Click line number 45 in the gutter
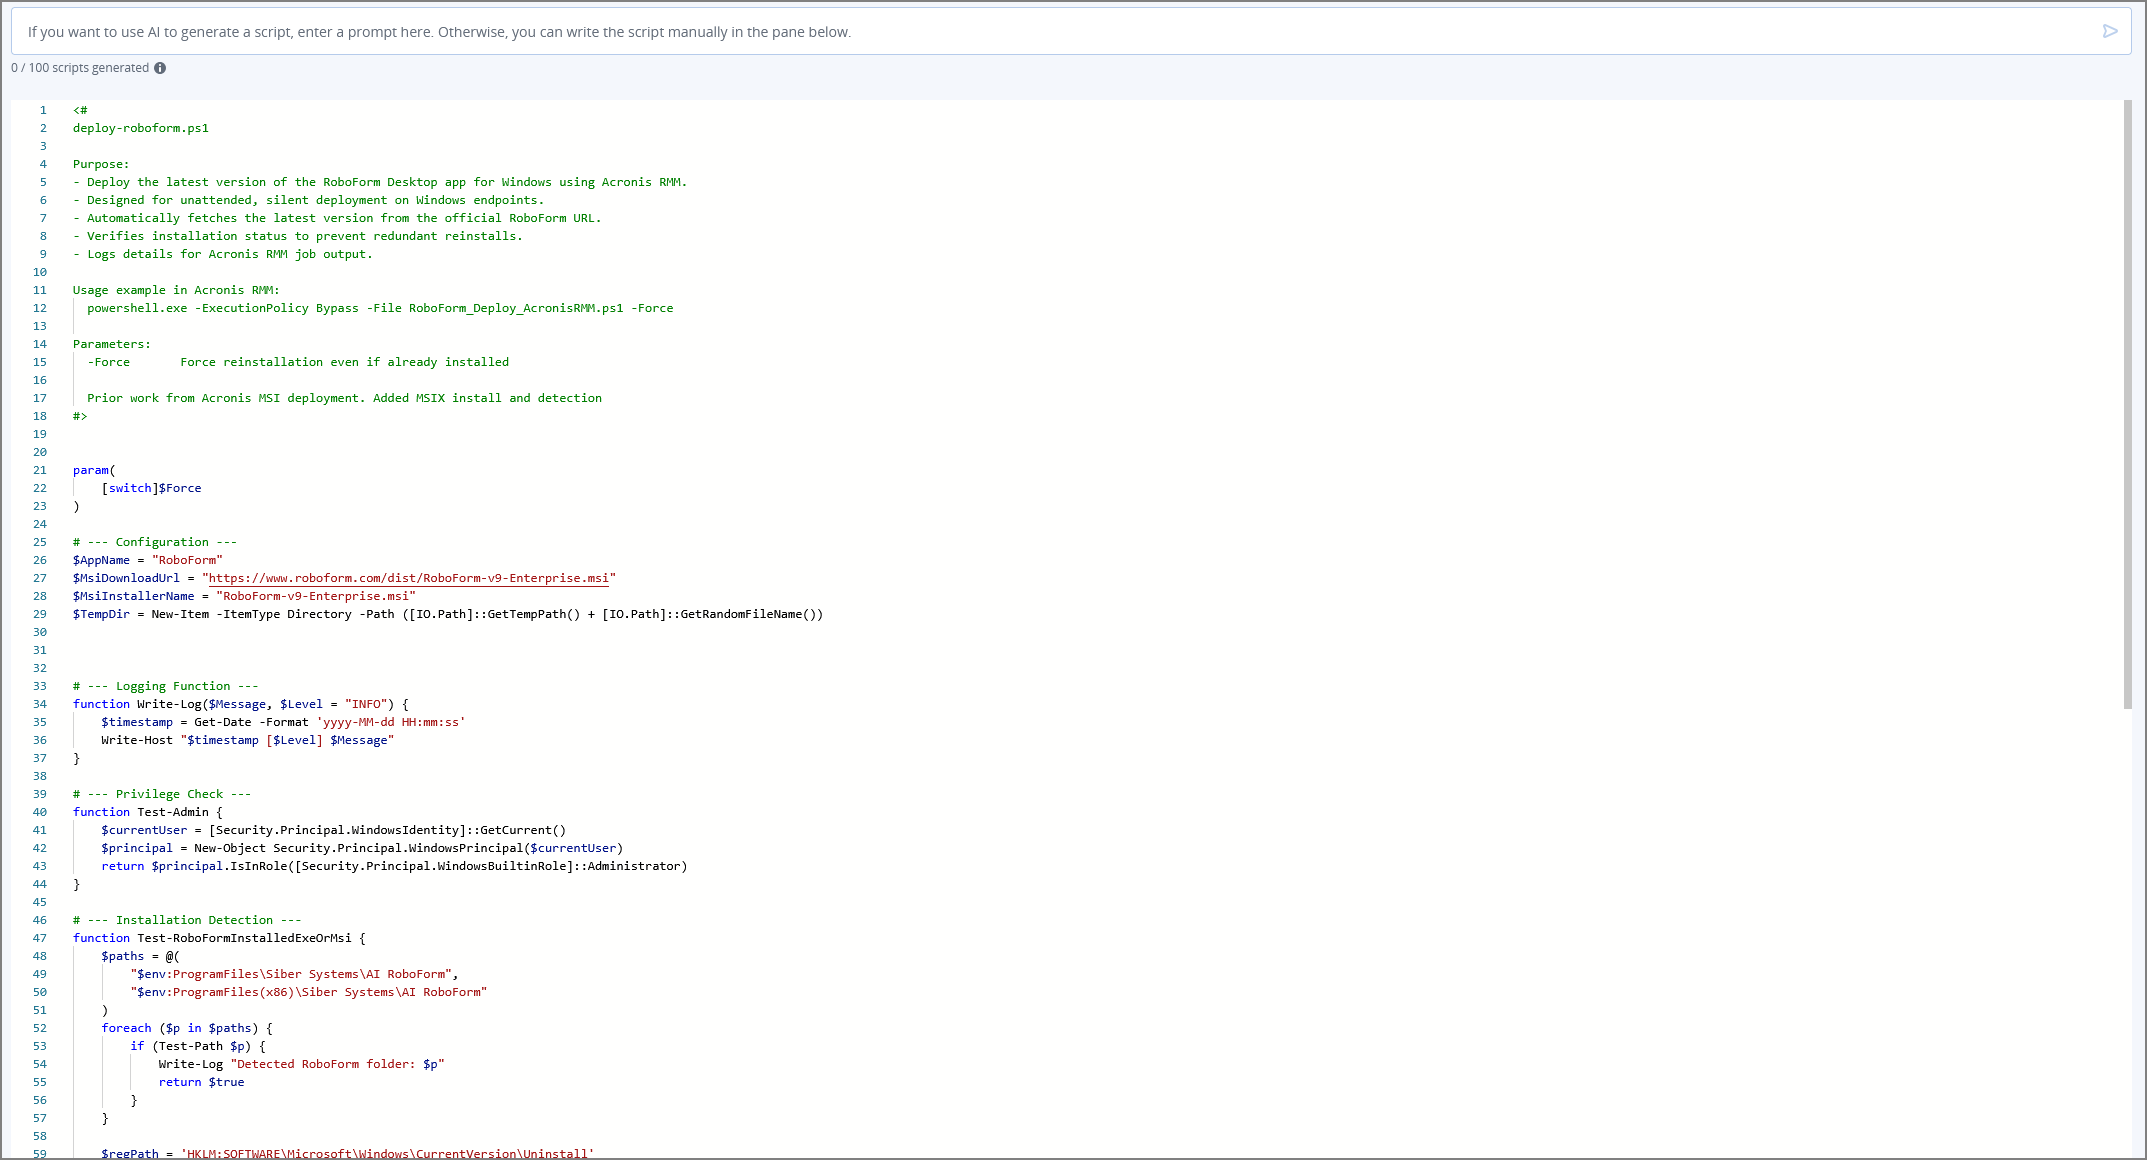This screenshot has width=2147, height=1160. [40, 902]
